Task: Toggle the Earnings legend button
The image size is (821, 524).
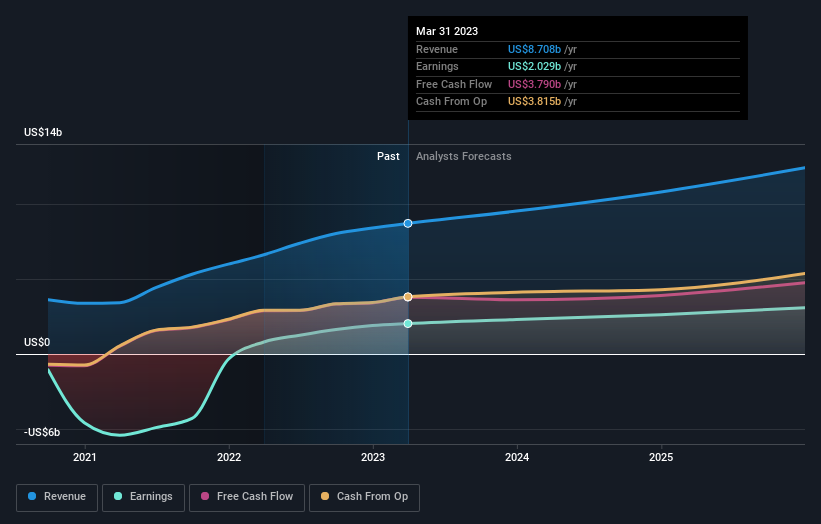Action: (x=143, y=497)
